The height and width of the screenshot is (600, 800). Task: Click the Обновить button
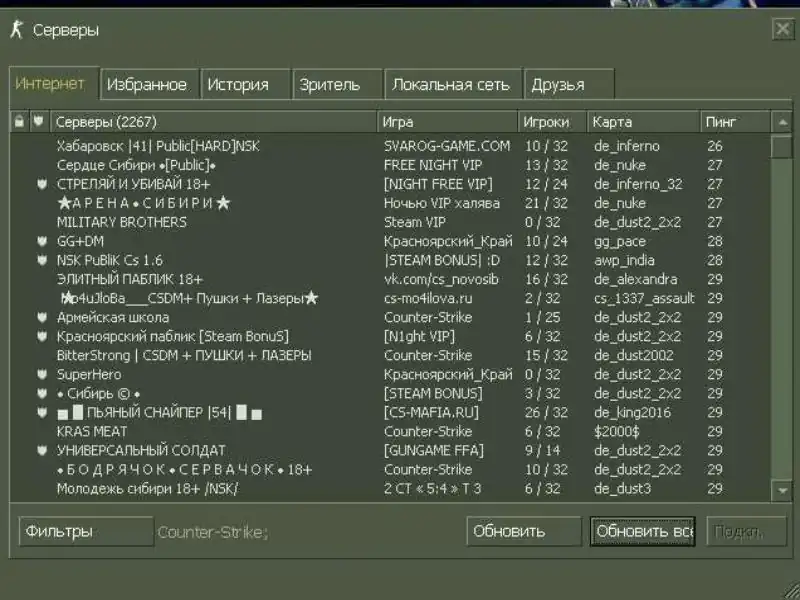click(524, 532)
